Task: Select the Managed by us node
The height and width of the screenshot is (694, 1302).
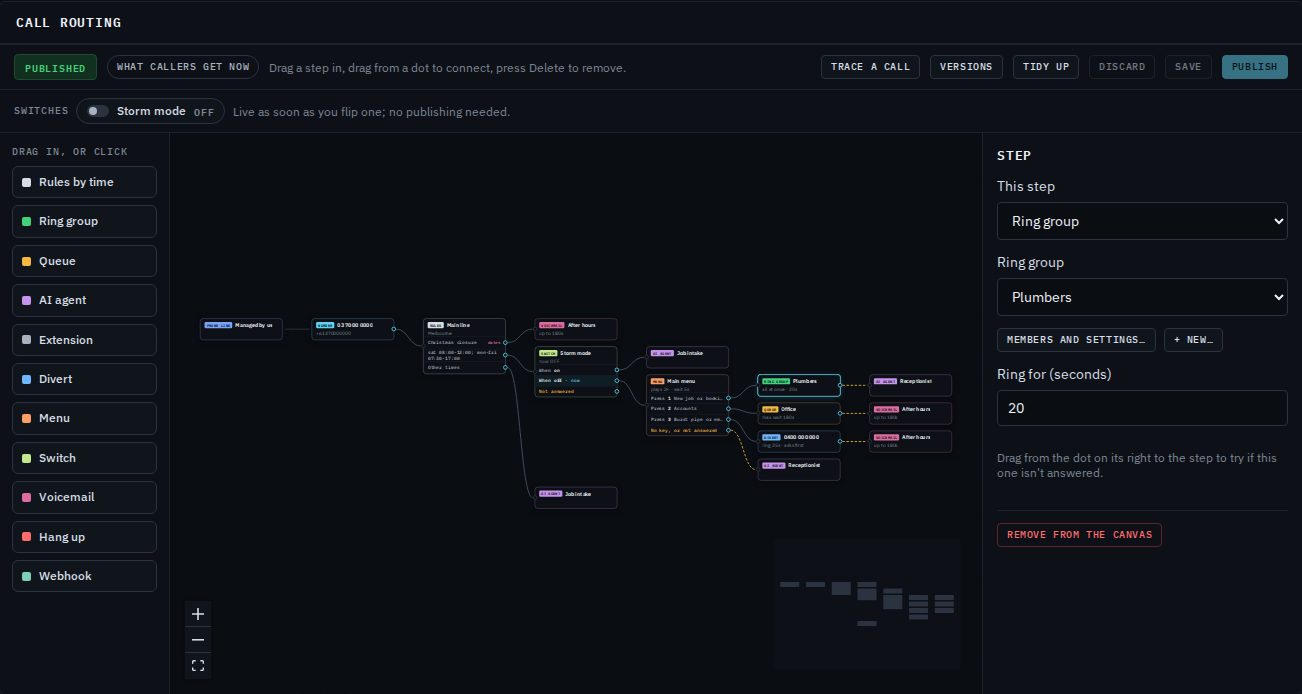Action: point(241,329)
